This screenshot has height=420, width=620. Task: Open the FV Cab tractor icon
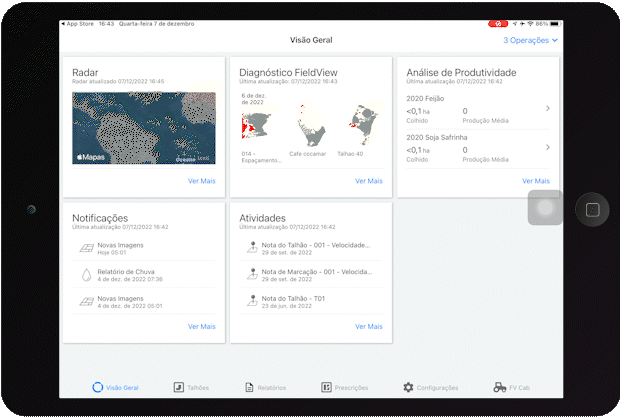[498, 387]
